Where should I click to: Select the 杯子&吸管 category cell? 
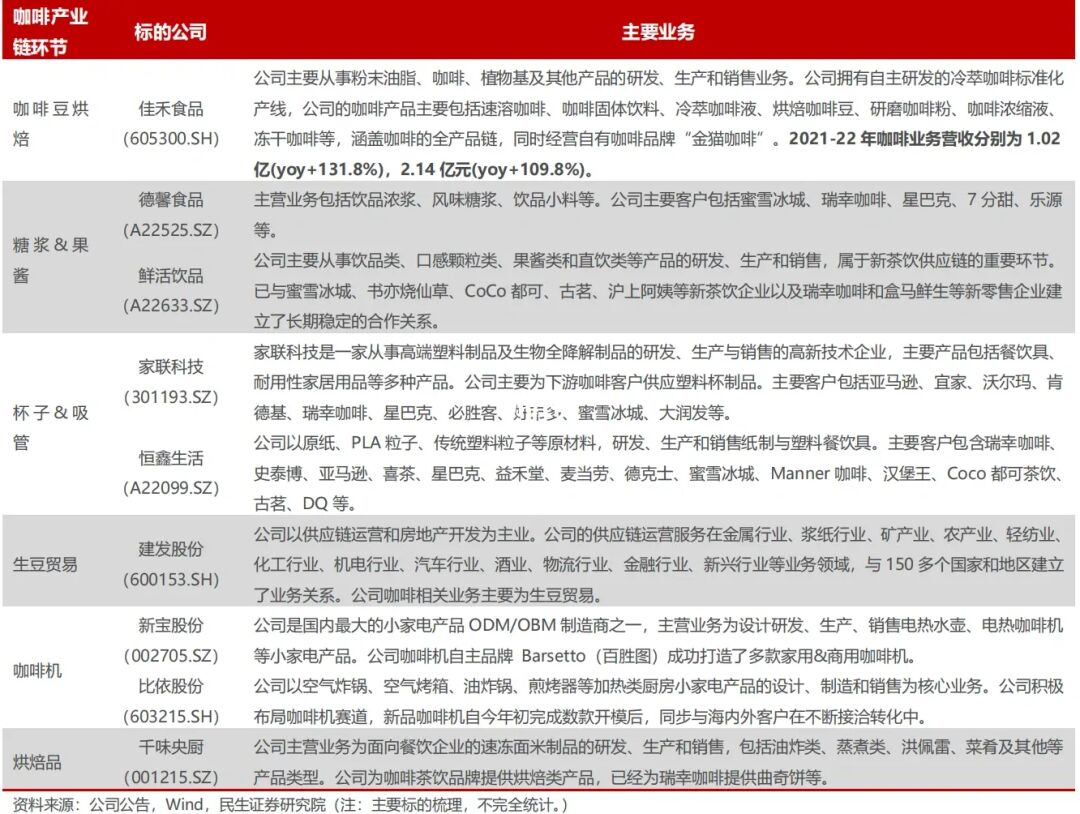tap(50, 427)
